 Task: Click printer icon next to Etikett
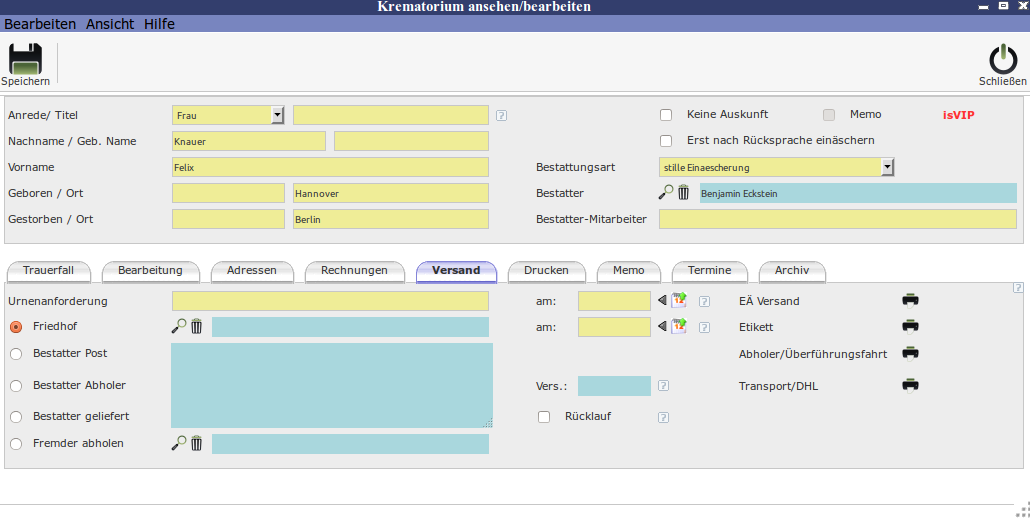[x=910, y=326]
